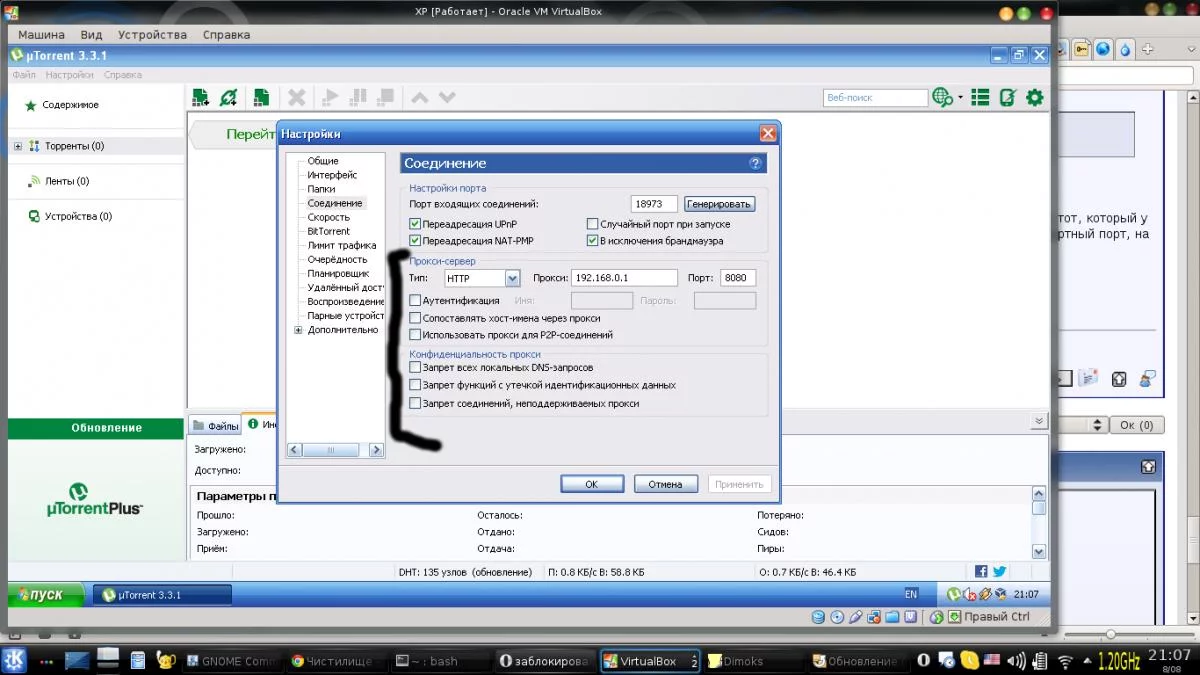Enable Запрет всех локальных DNS-запросов

tap(415, 368)
